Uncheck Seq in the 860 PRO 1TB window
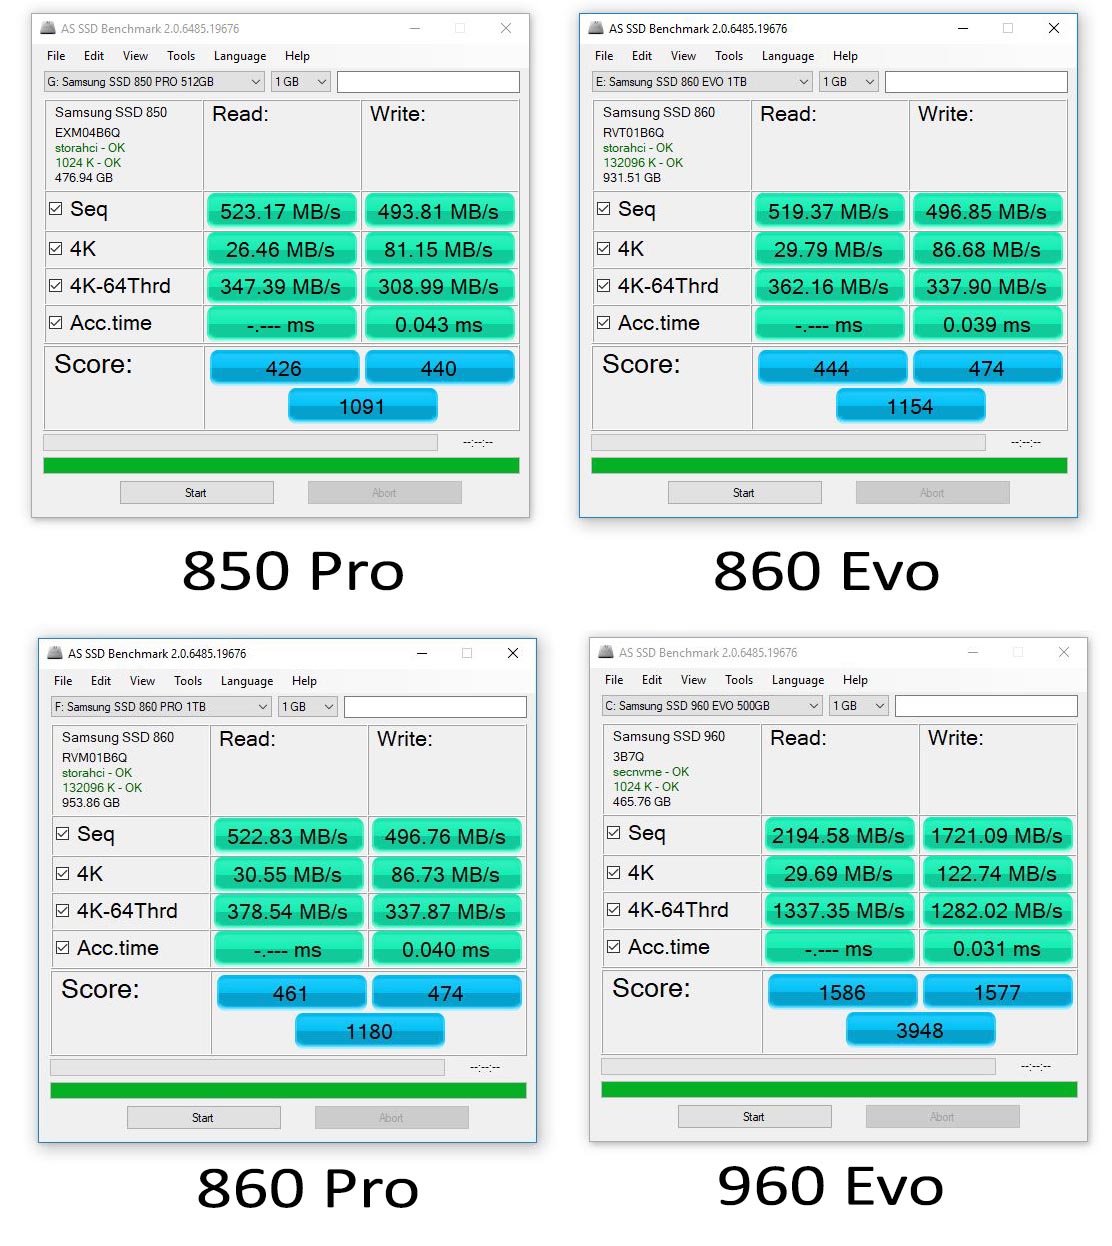 coord(63,834)
